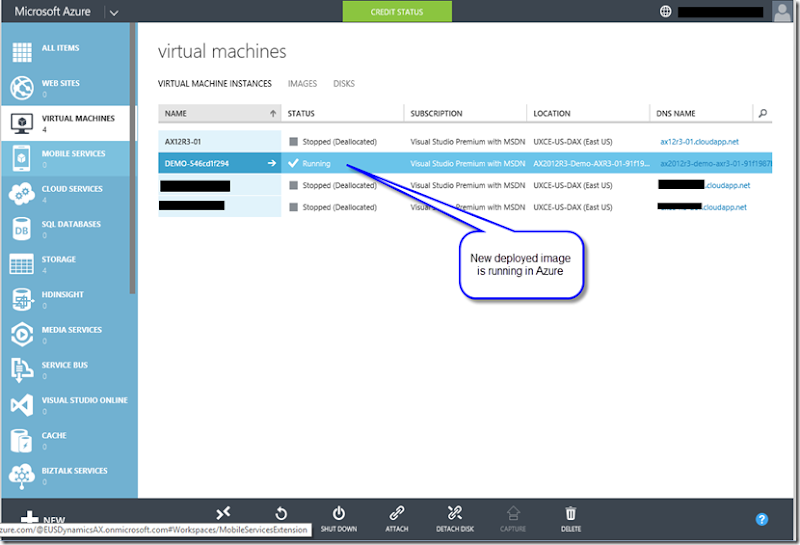800x545 pixels.
Task: Delete the selected virtual machine
Action: tap(571, 517)
